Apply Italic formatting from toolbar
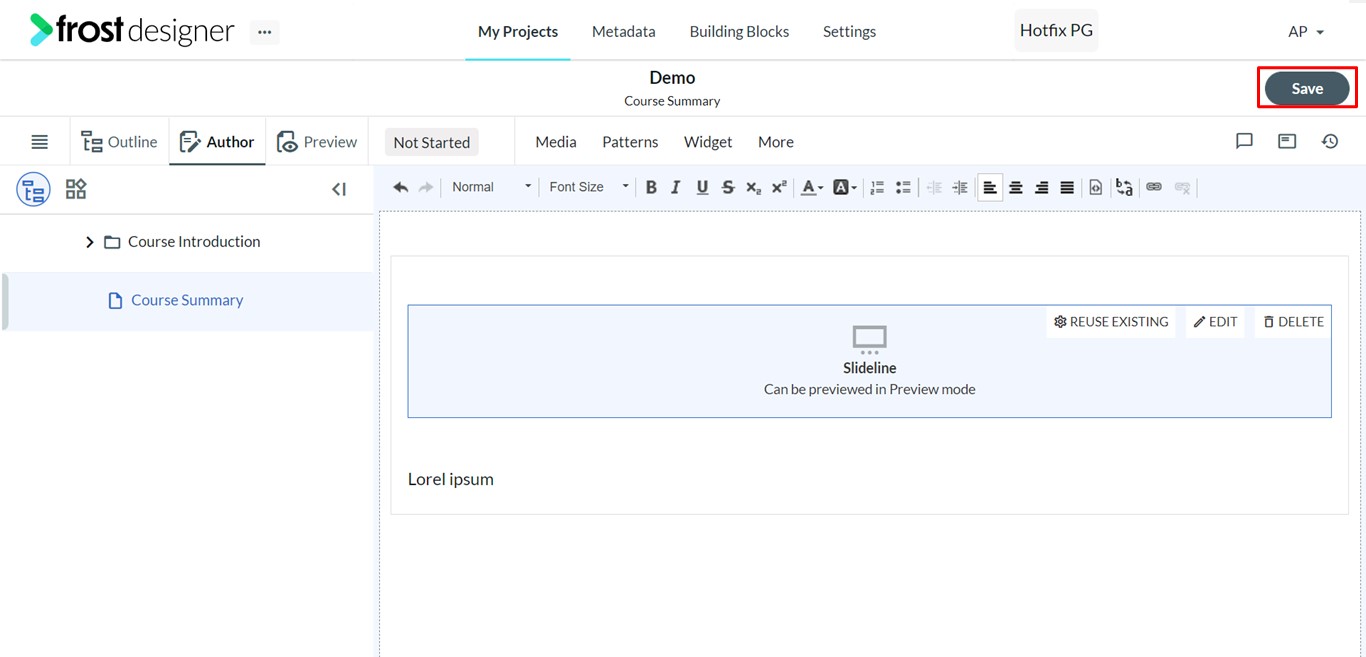 676,187
